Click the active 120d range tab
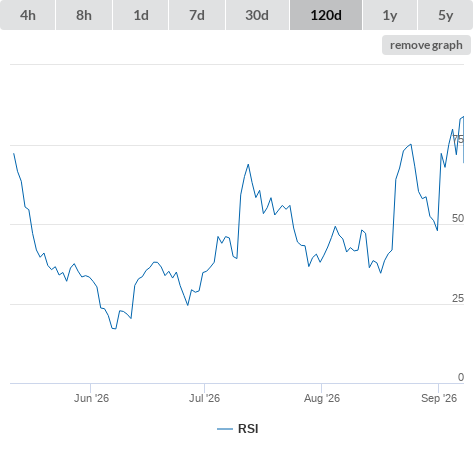Viewport: 474px width, 455px height. 326,15
